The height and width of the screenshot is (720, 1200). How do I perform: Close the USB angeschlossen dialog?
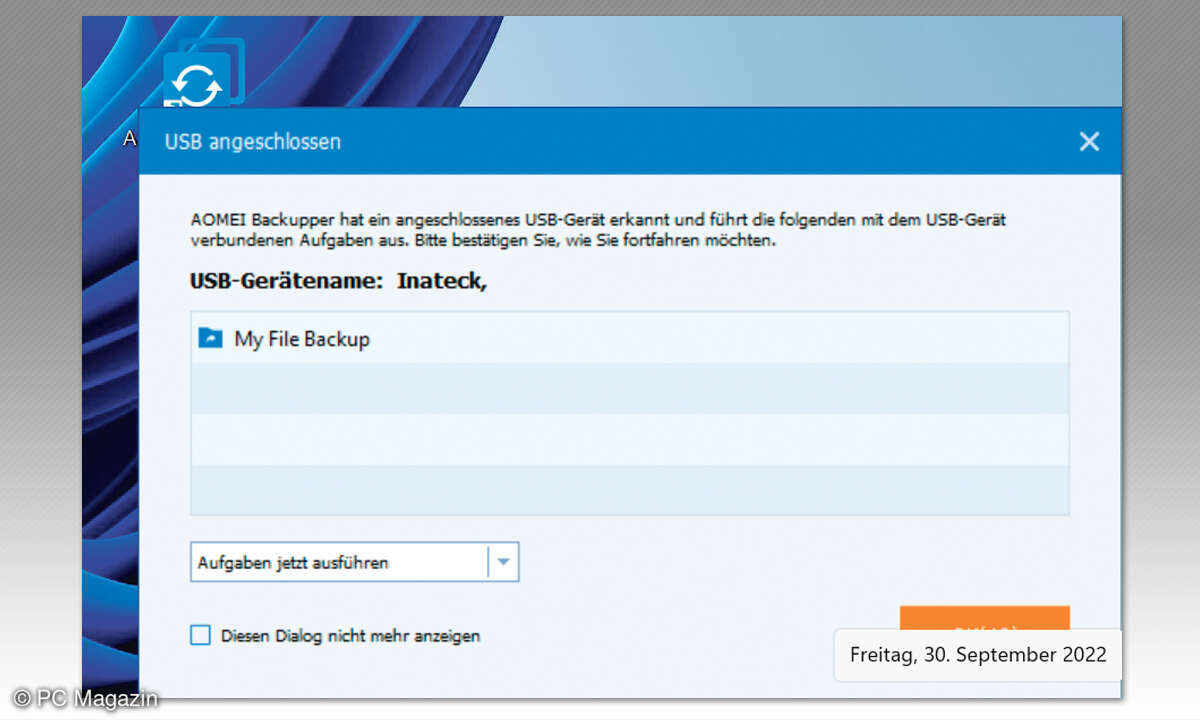tap(1089, 142)
